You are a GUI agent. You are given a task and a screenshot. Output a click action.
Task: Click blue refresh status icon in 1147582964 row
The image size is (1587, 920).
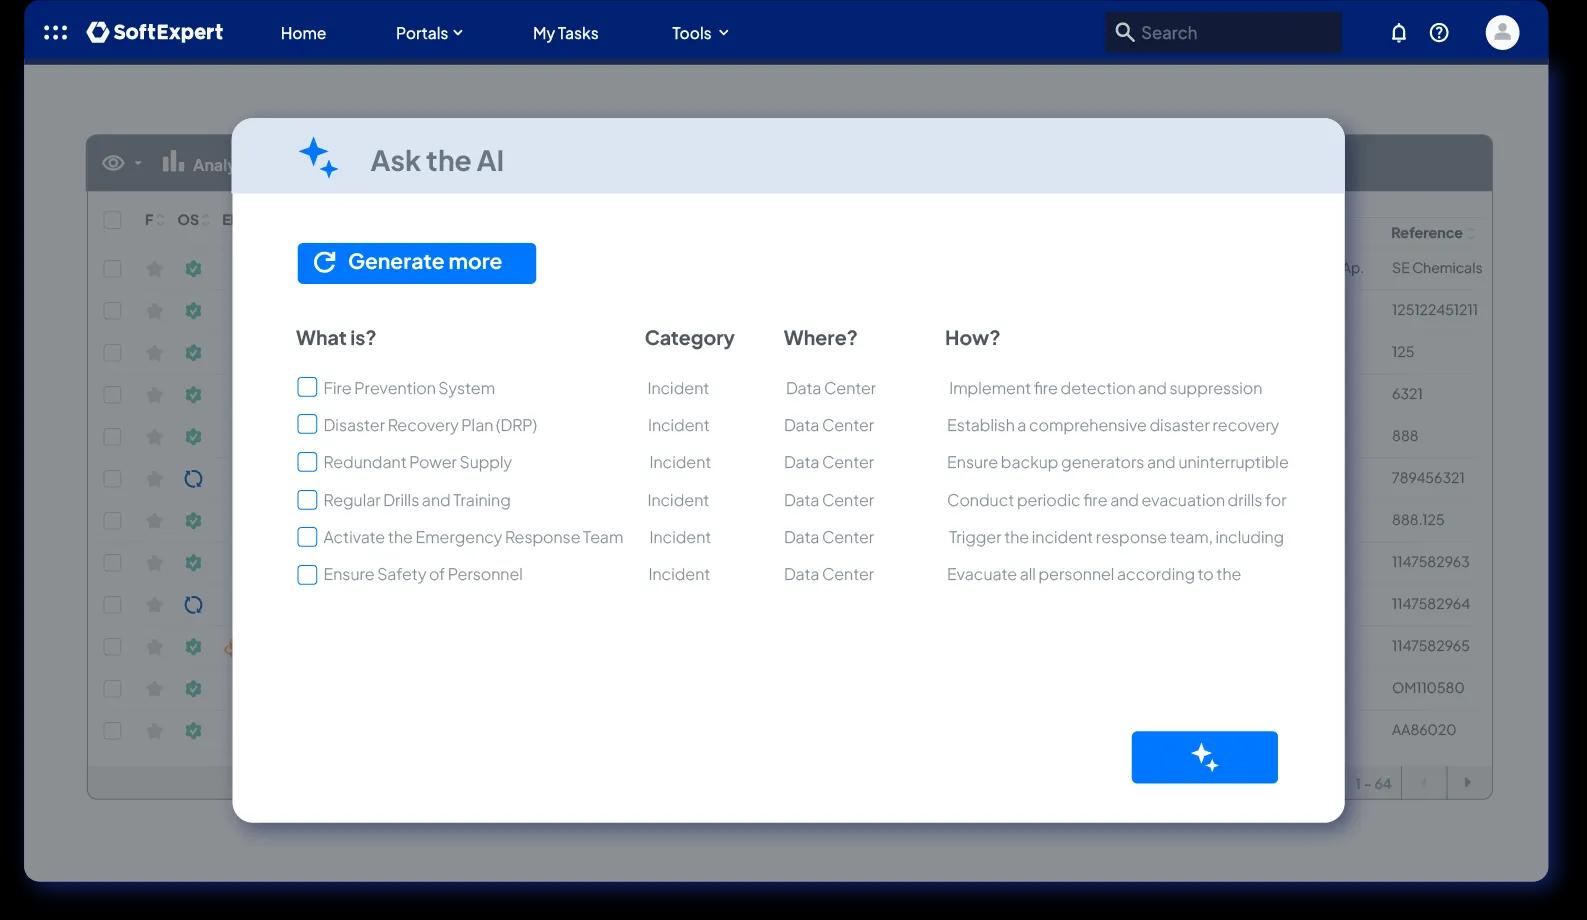(193, 605)
